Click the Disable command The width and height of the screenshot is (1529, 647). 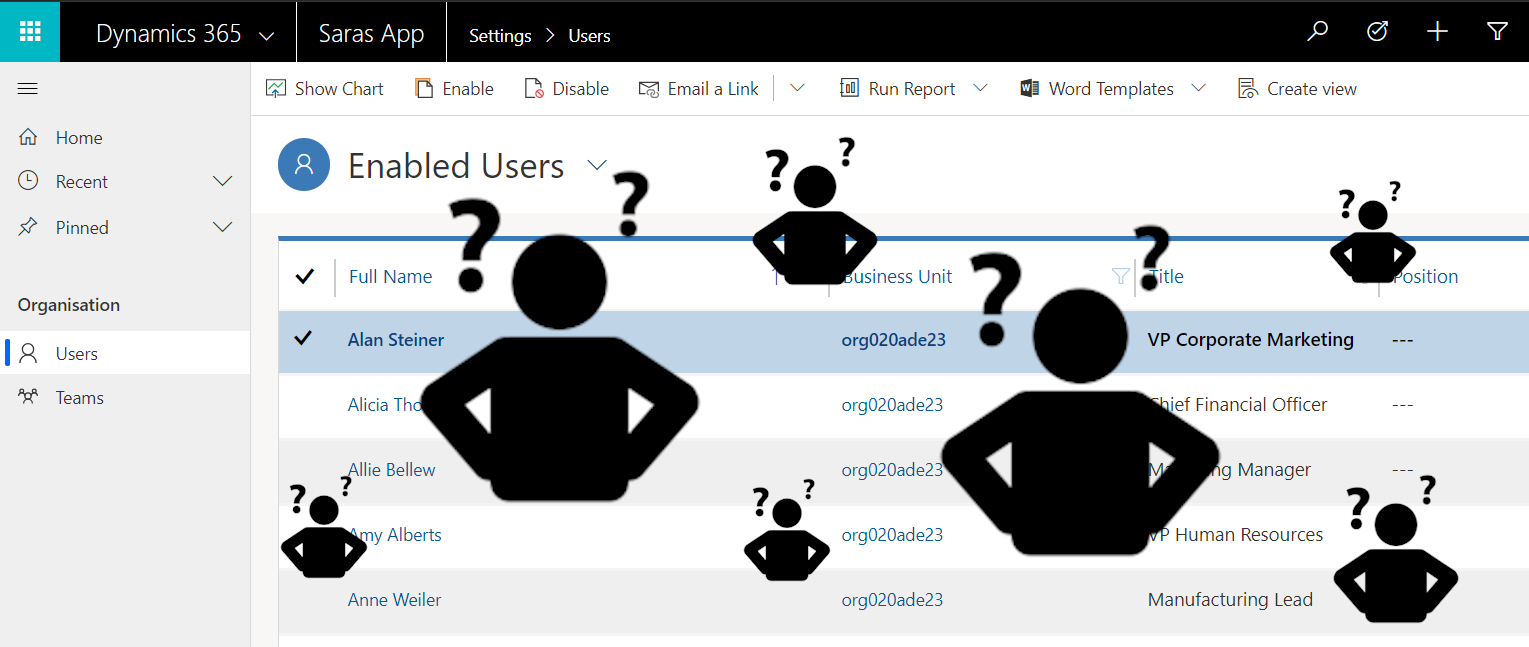pos(566,89)
